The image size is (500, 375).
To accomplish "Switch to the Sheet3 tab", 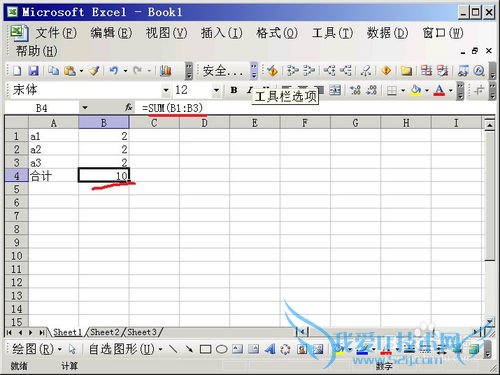I will (142, 332).
